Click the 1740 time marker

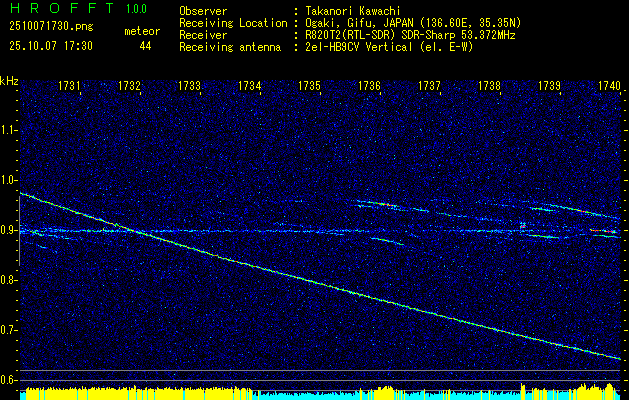[609, 85]
